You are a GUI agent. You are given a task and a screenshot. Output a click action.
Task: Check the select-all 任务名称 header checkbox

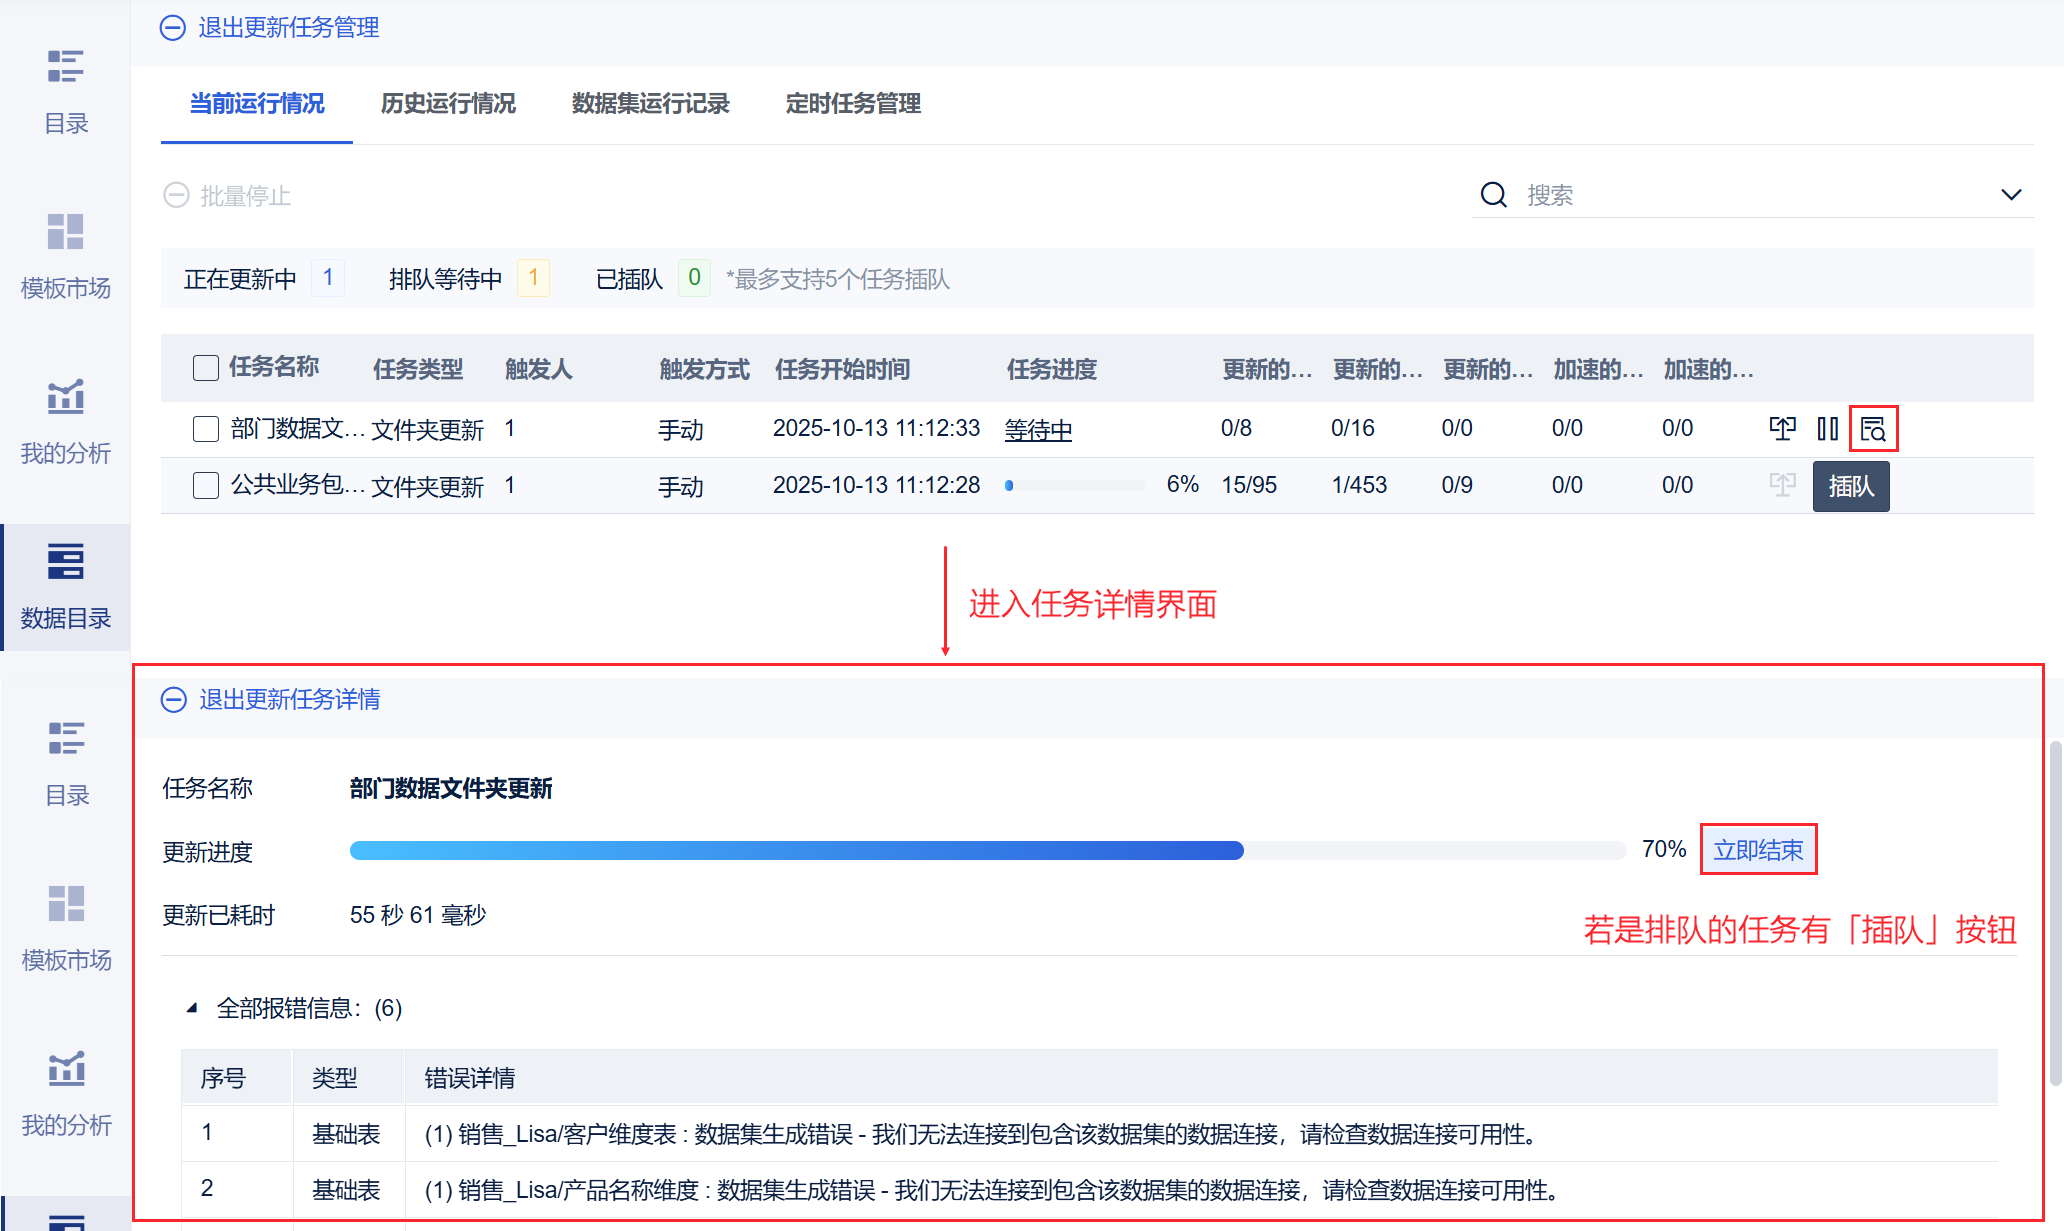pyautogui.click(x=206, y=368)
